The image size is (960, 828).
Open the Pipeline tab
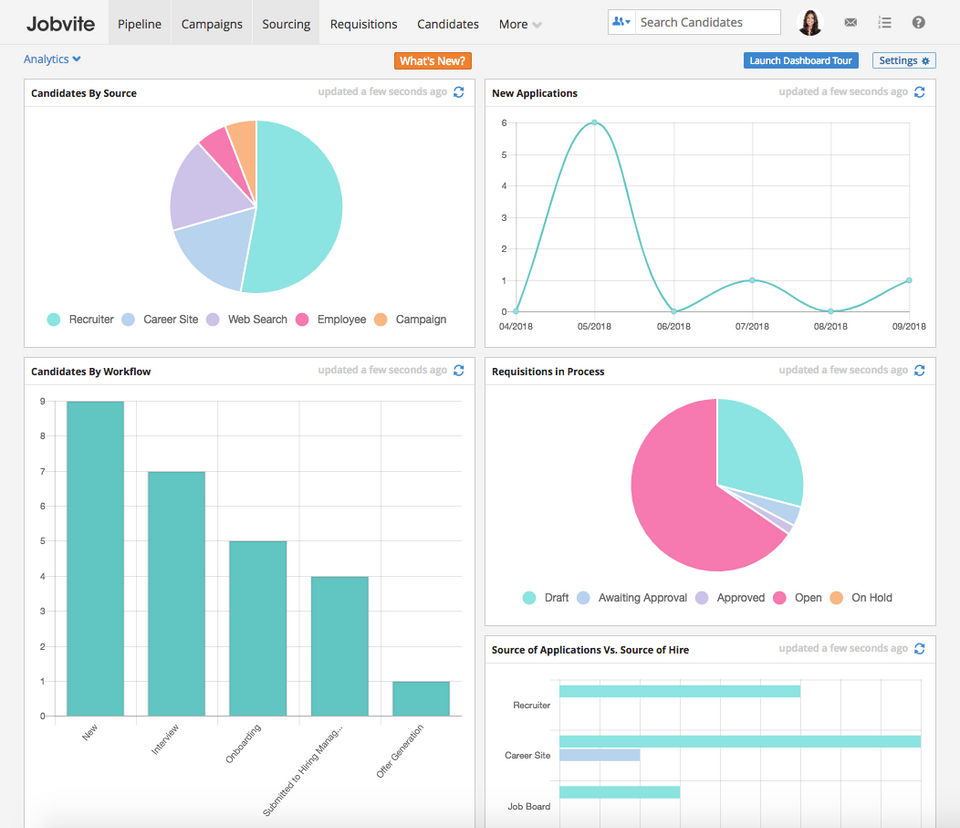pos(140,24)
